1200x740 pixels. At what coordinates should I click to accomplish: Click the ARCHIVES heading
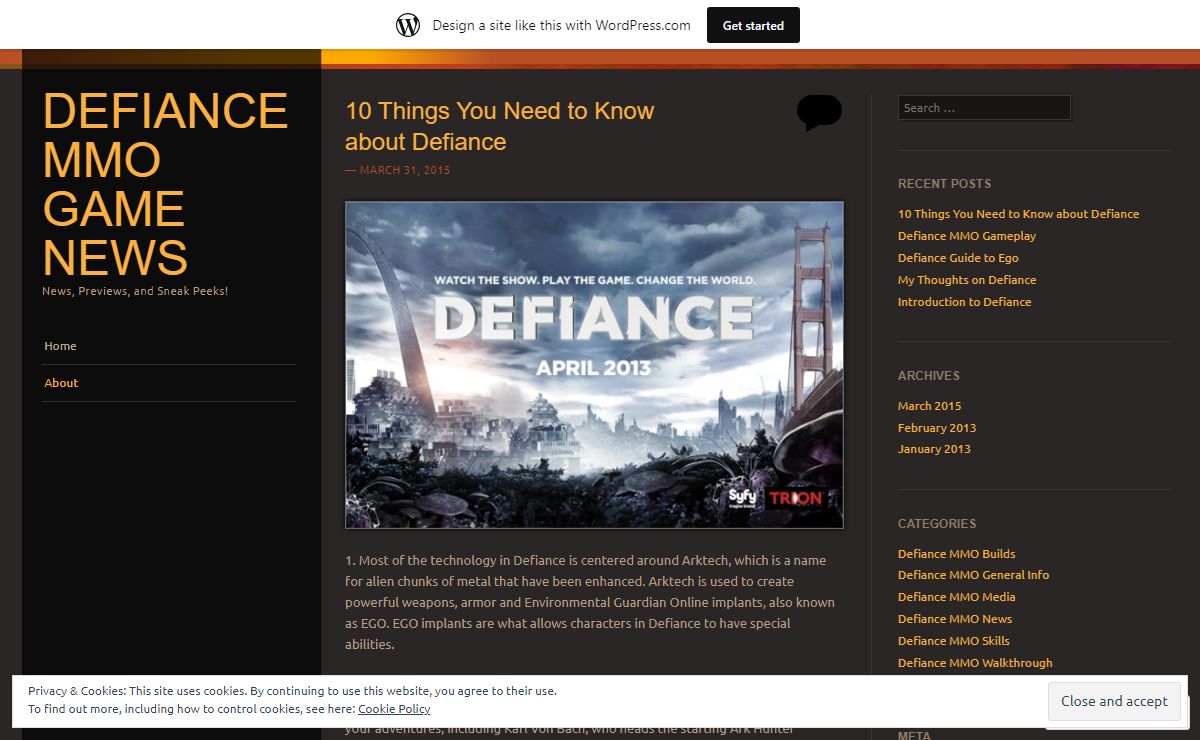928,376
